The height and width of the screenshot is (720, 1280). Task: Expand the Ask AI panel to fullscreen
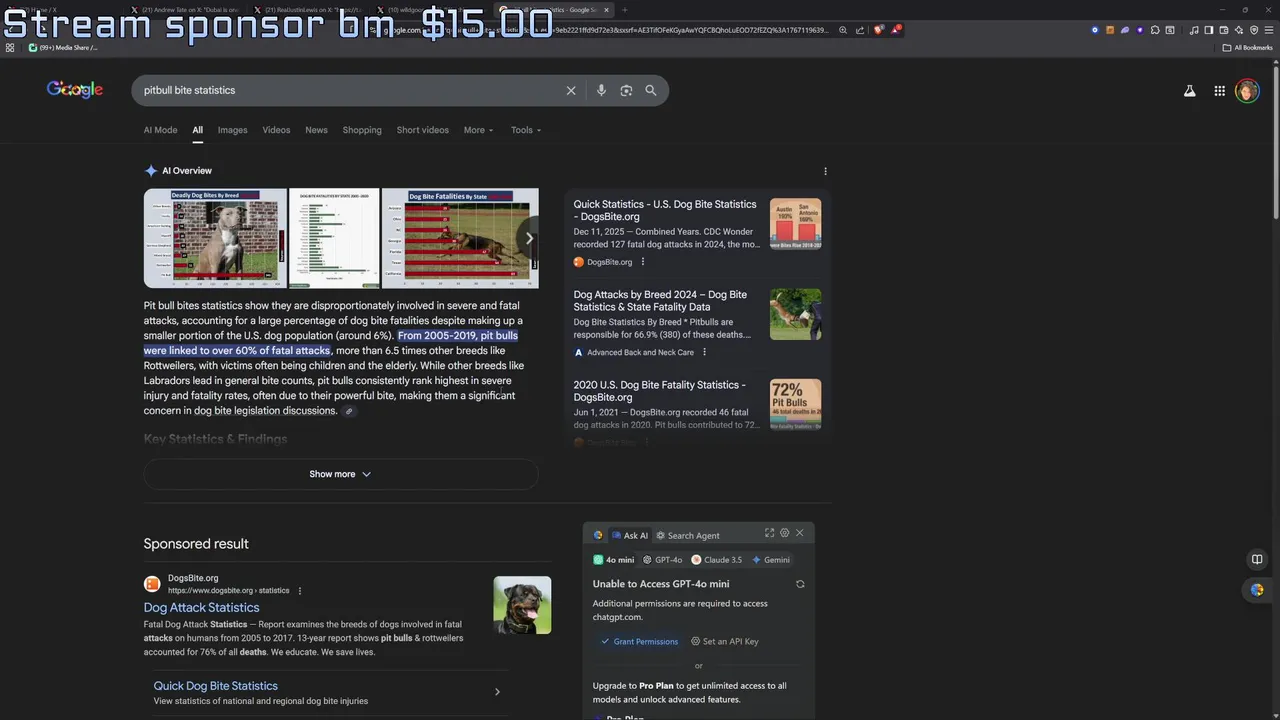(769, 534)
